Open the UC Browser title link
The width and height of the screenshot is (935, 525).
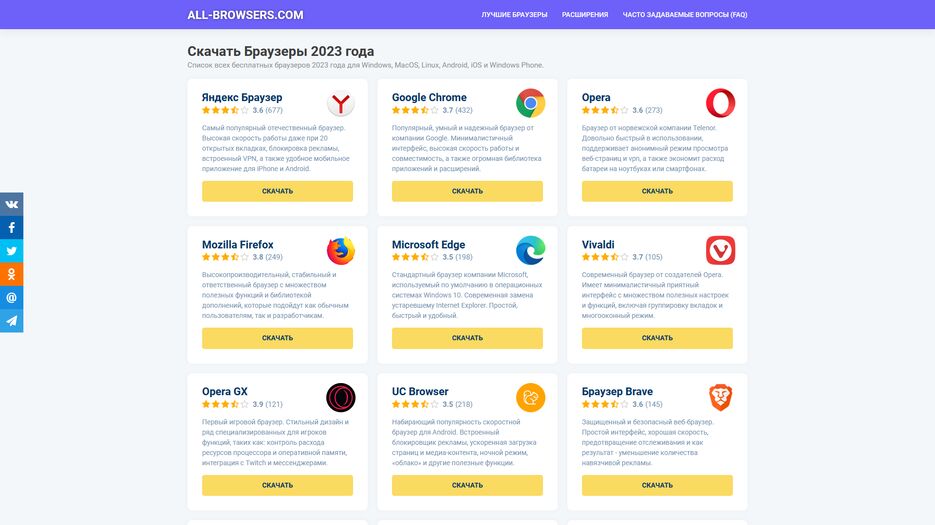[420, 391]
